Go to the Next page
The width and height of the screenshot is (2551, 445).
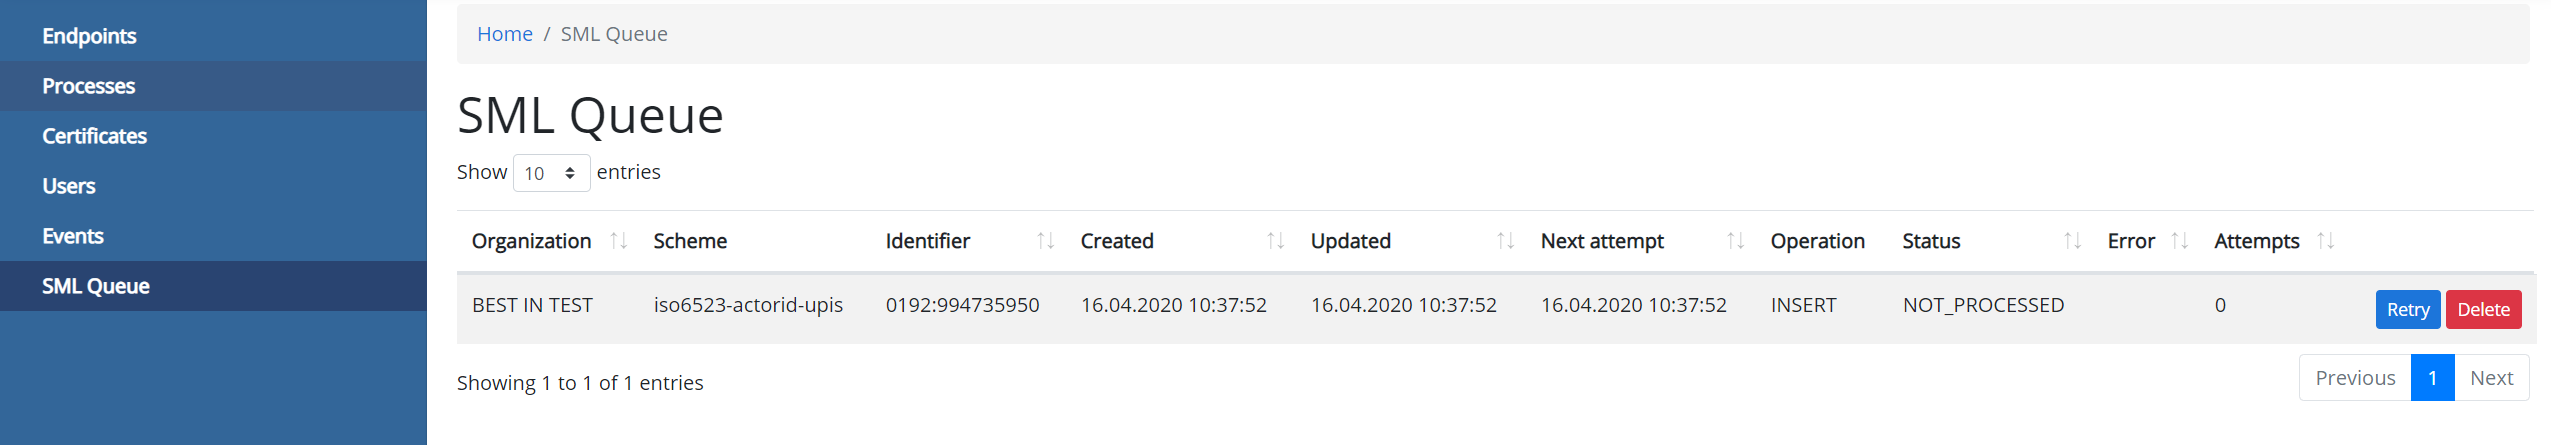click(x=2491, y=378)
